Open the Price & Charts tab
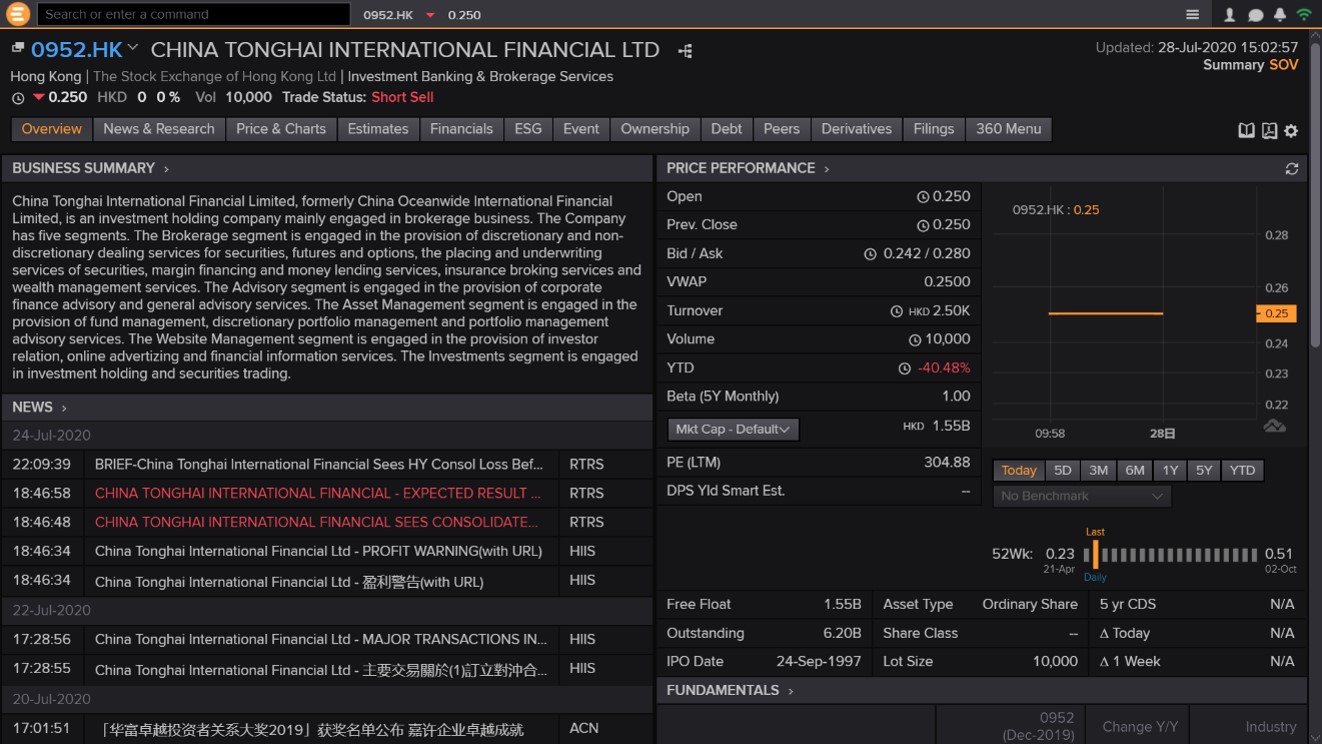This screenshot has width=1322, height=744. (x=281, y=129)
